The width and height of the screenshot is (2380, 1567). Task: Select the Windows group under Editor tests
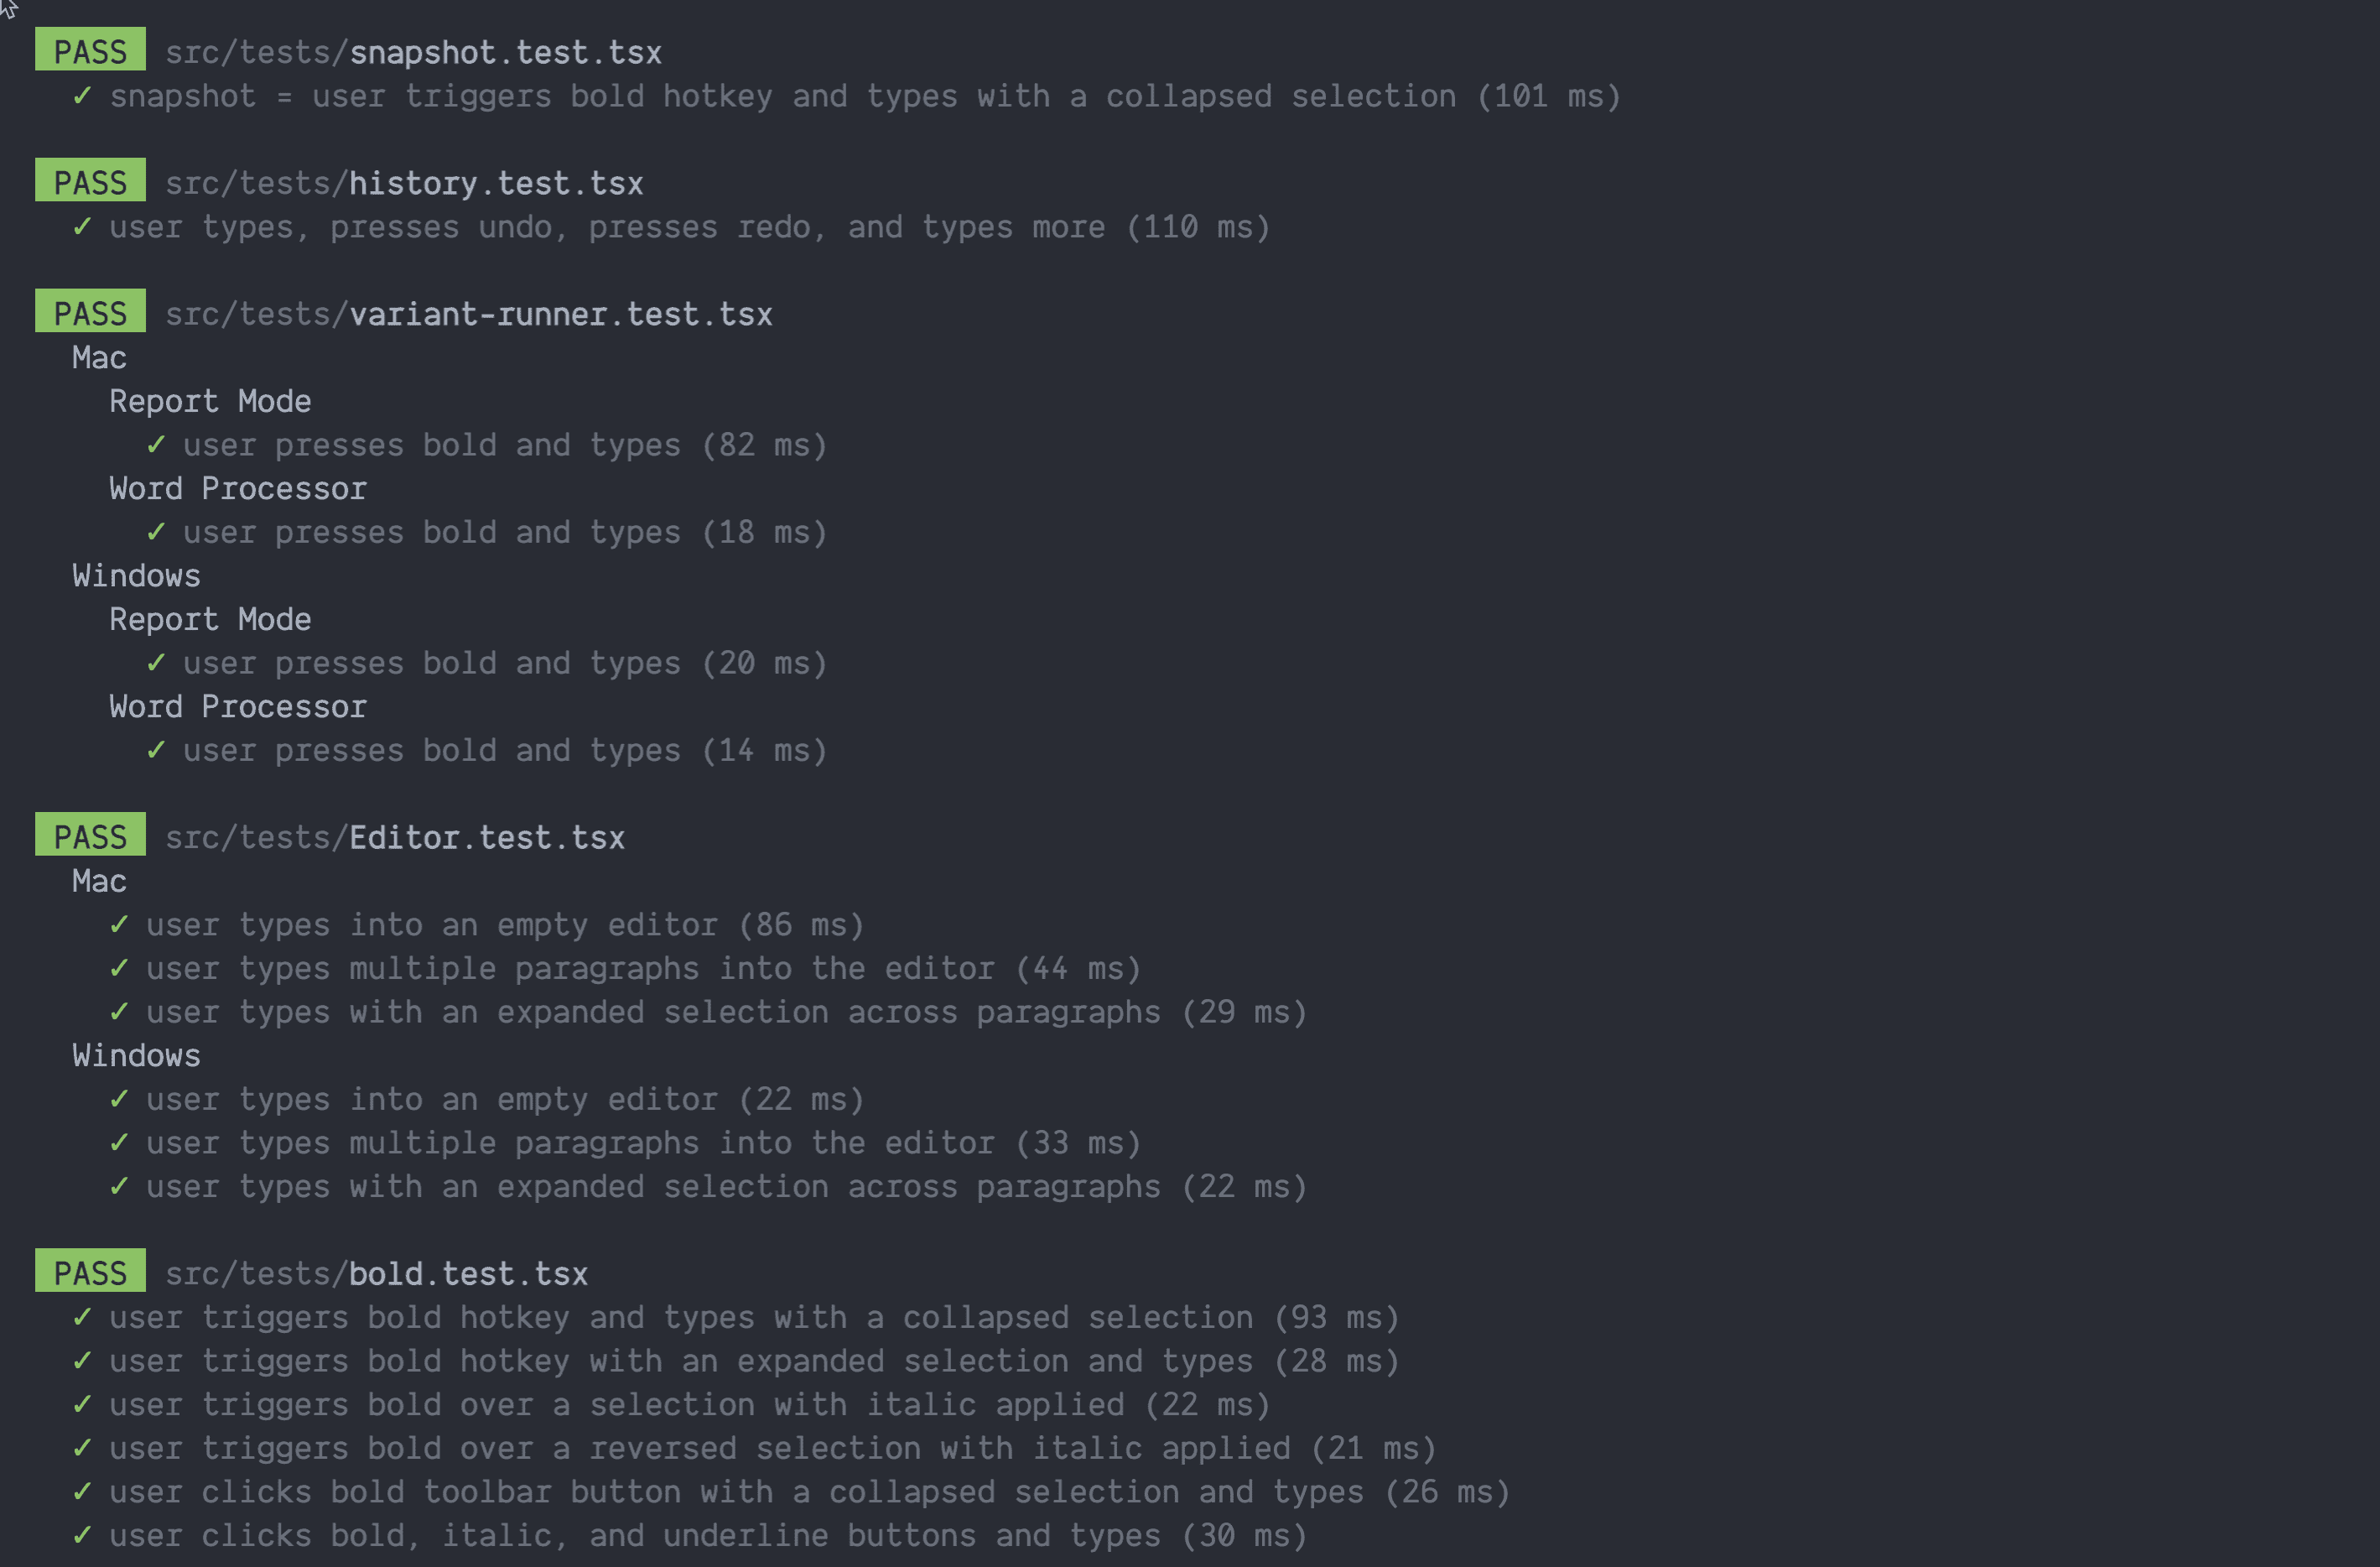click(136, 1055)
